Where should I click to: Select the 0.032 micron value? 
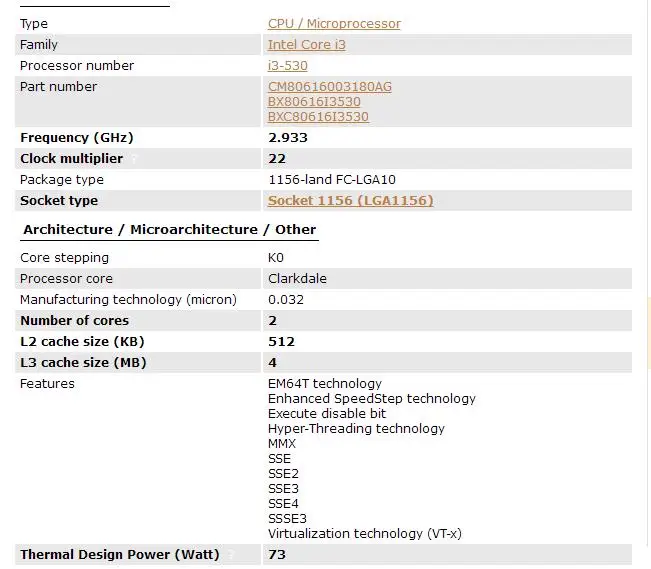point(286,299)
